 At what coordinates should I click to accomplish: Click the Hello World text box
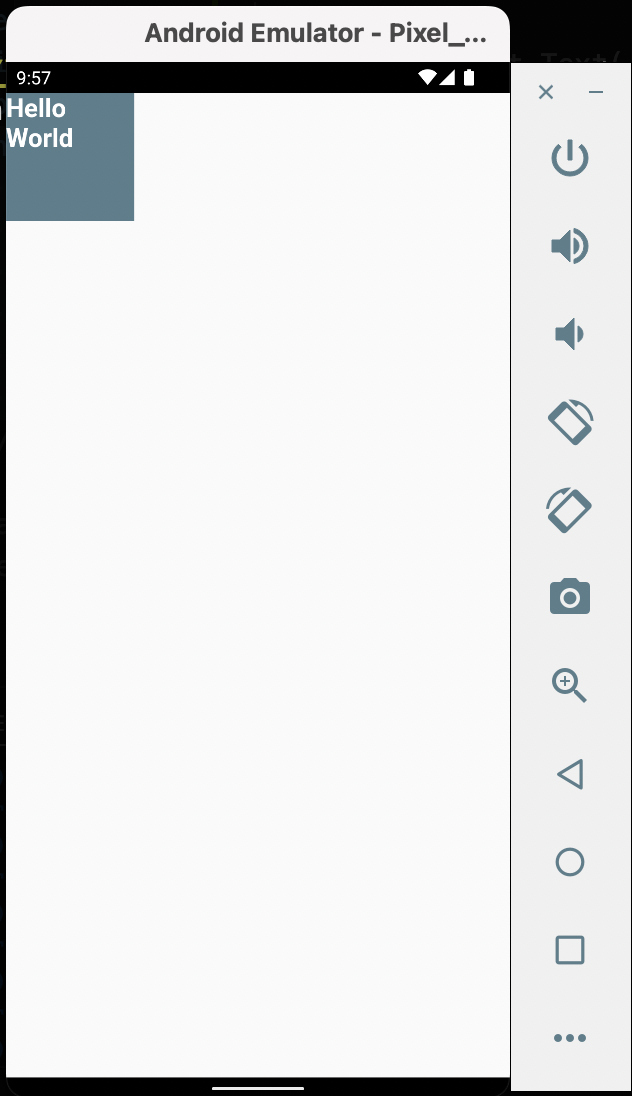coord(70,157)
